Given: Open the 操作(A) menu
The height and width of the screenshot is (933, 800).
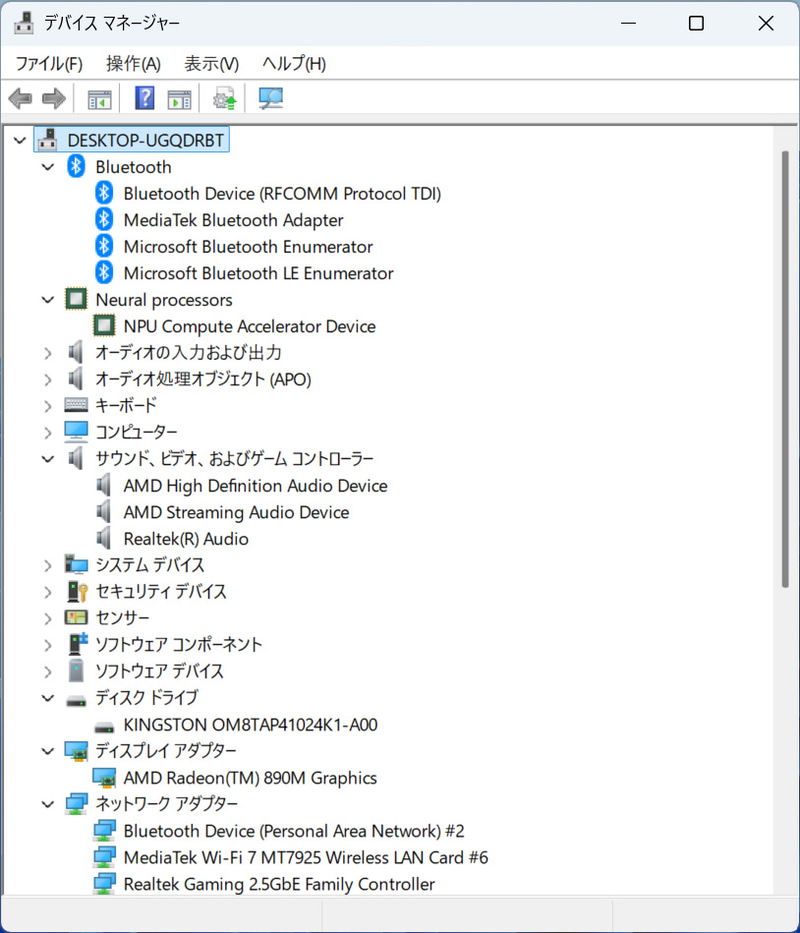Looking at the screenshot, I should (x=133, y=63).
